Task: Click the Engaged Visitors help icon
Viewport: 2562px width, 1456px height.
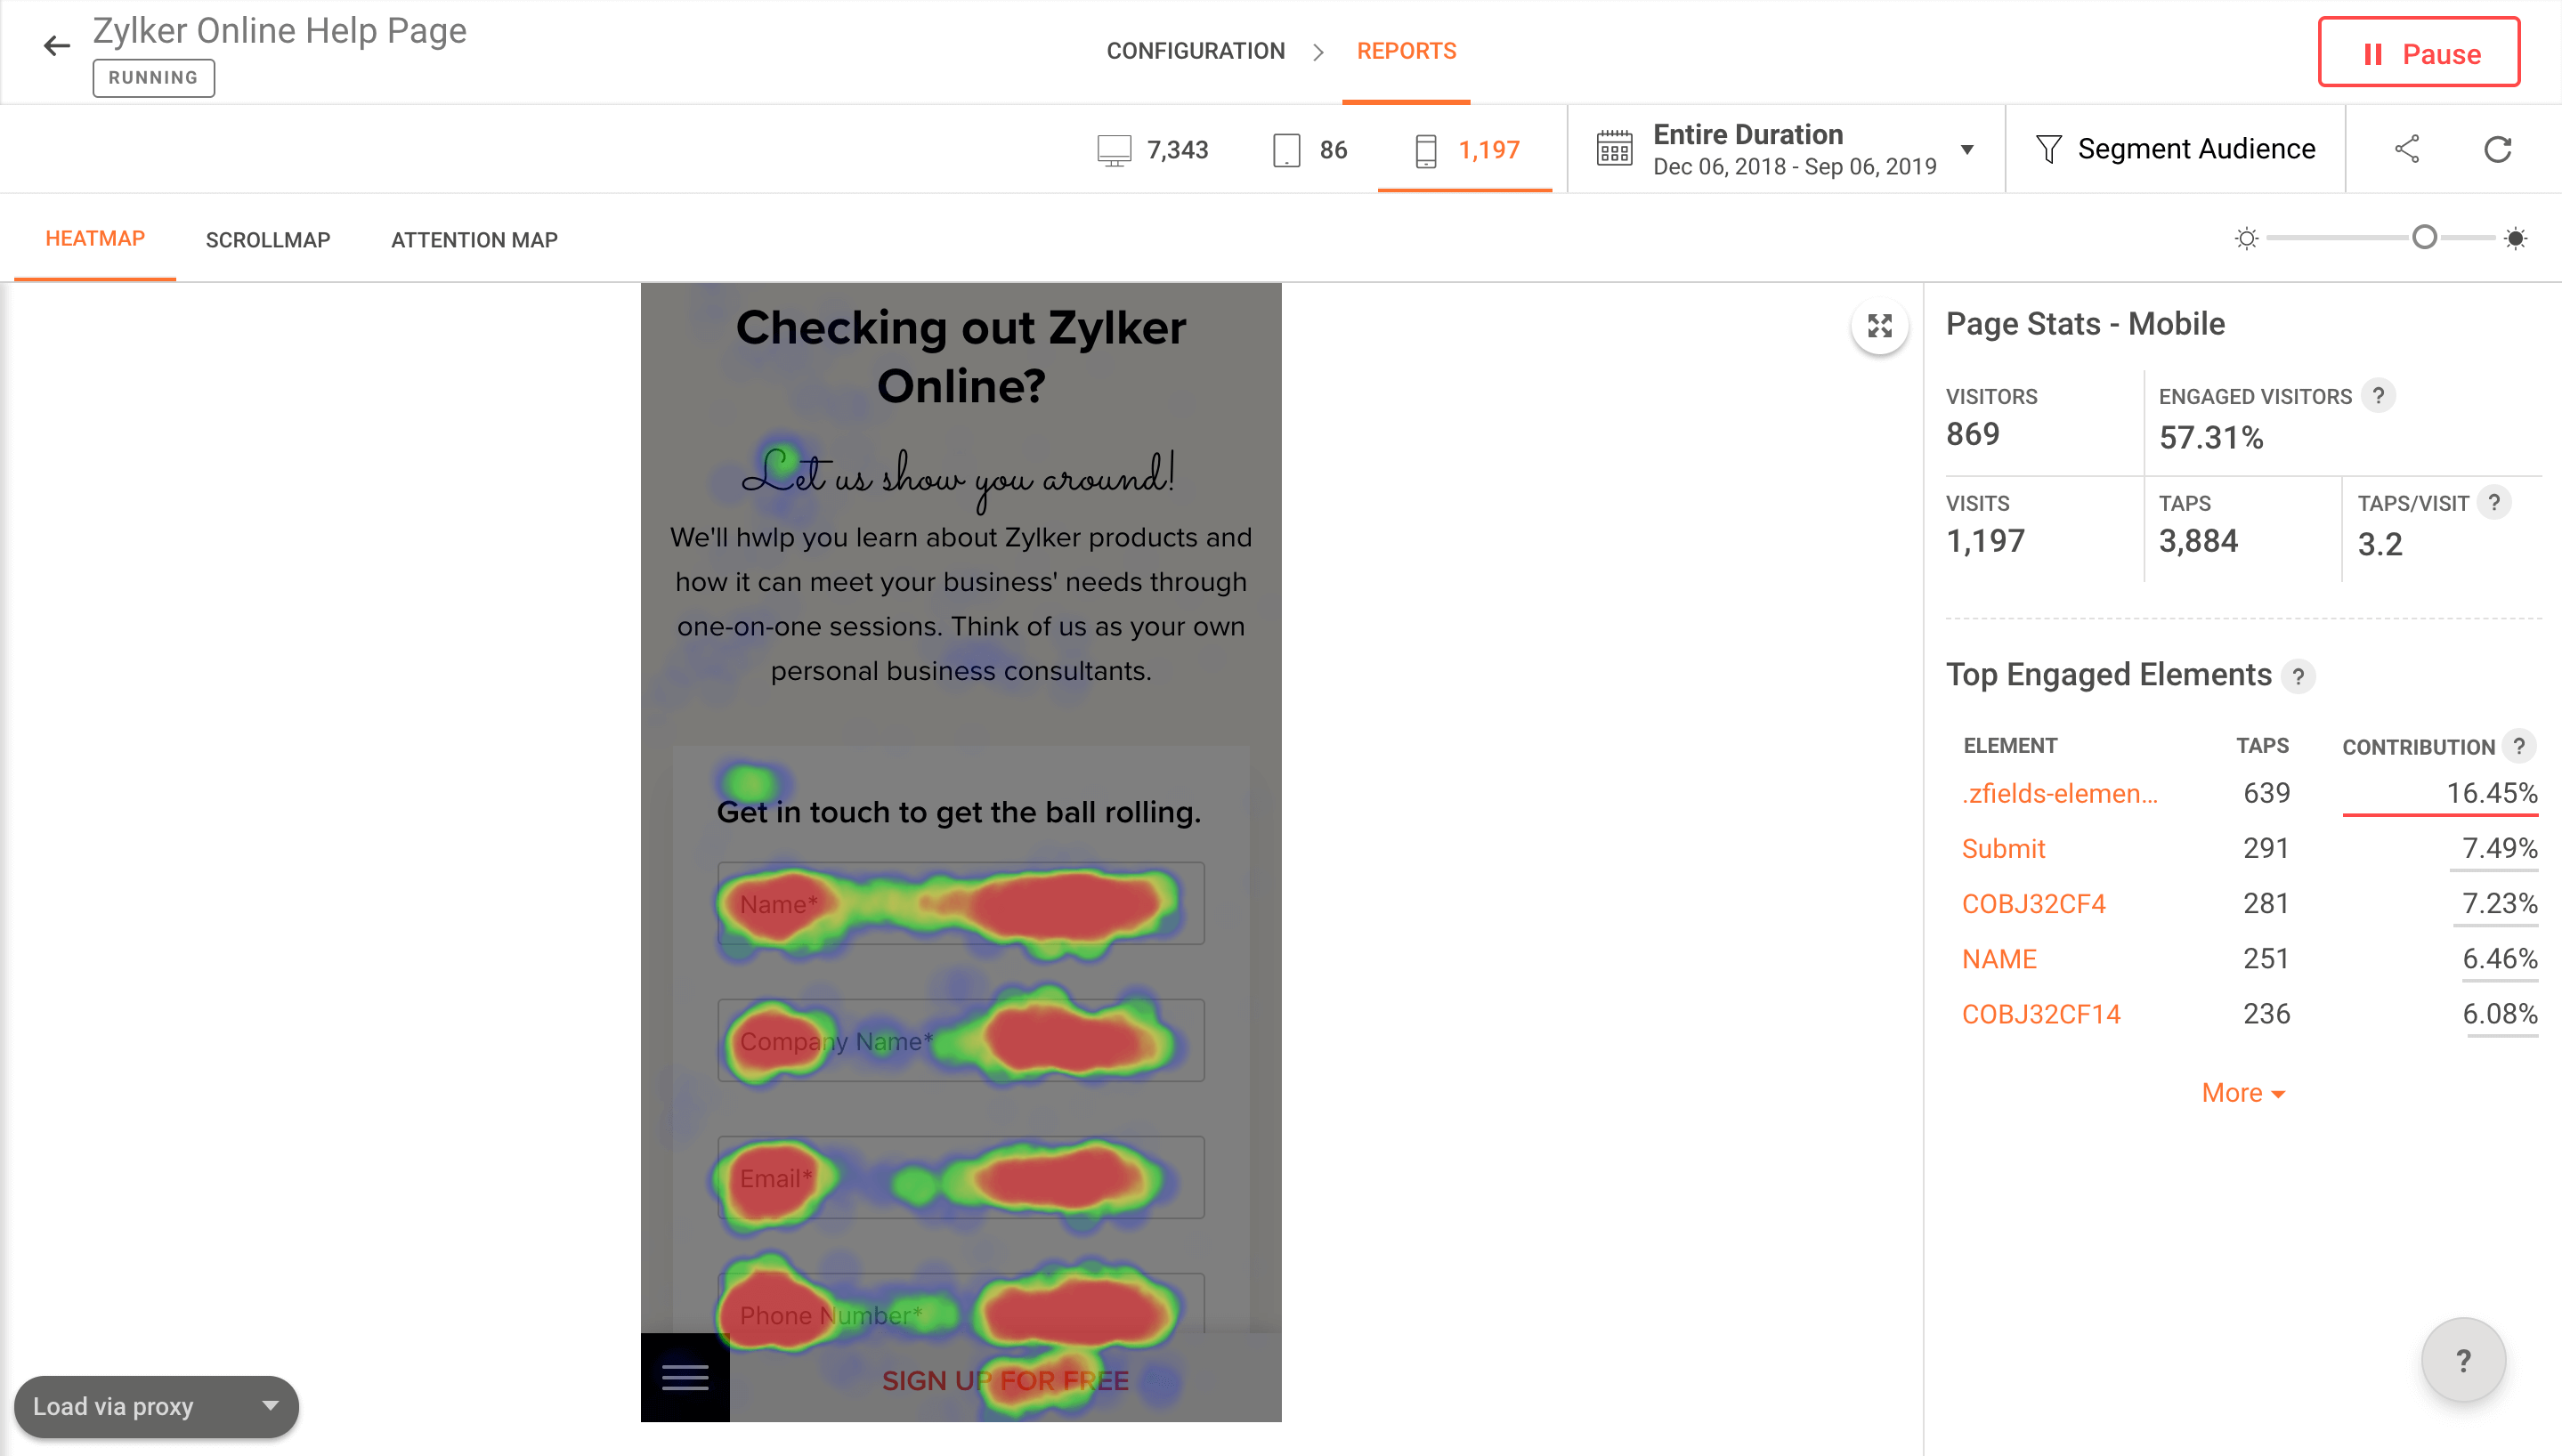Action: (2378, 396)
